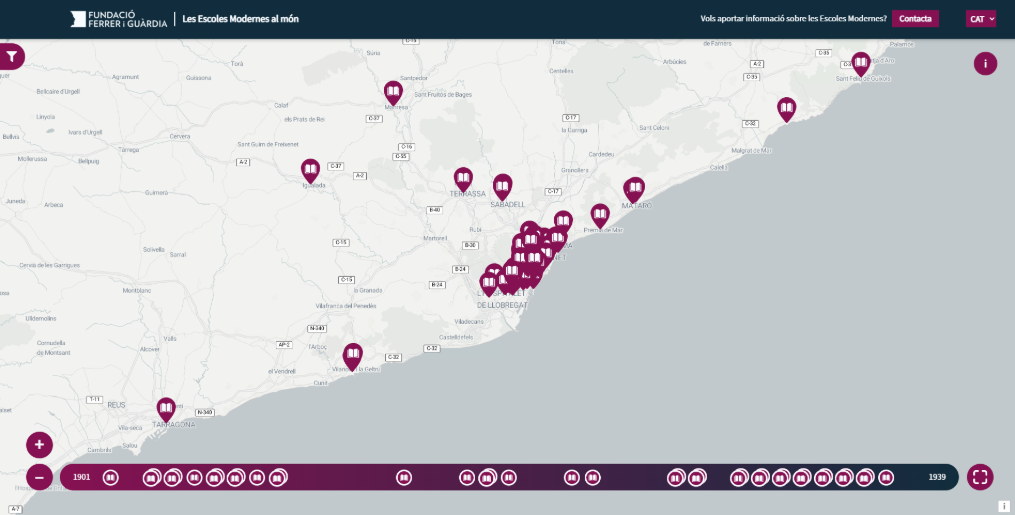Enter fullscreen map mode
This screenshot has width=1015, height=515.
click(x=980, y=477)
